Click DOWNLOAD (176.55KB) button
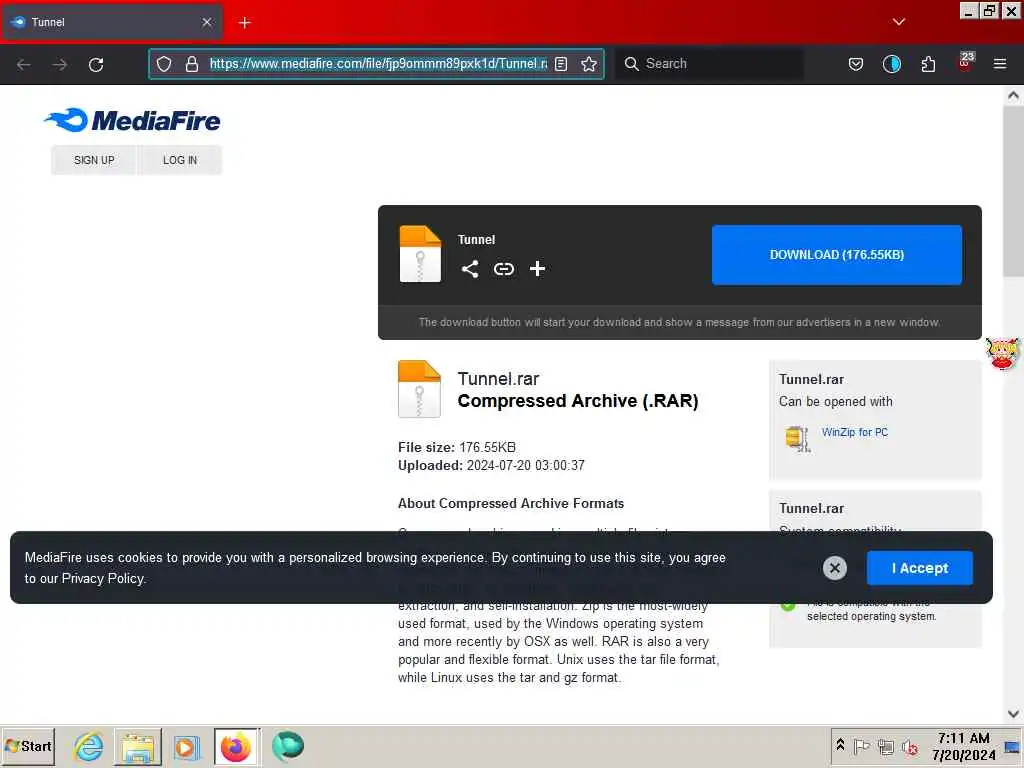Screen dimensions: 1024x768 click(x=837, y=255)
